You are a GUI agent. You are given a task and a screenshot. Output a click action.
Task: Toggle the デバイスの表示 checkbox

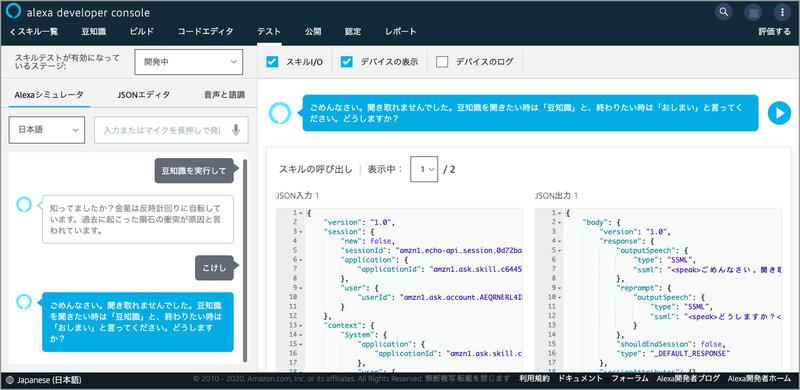[x=347, y=62]
